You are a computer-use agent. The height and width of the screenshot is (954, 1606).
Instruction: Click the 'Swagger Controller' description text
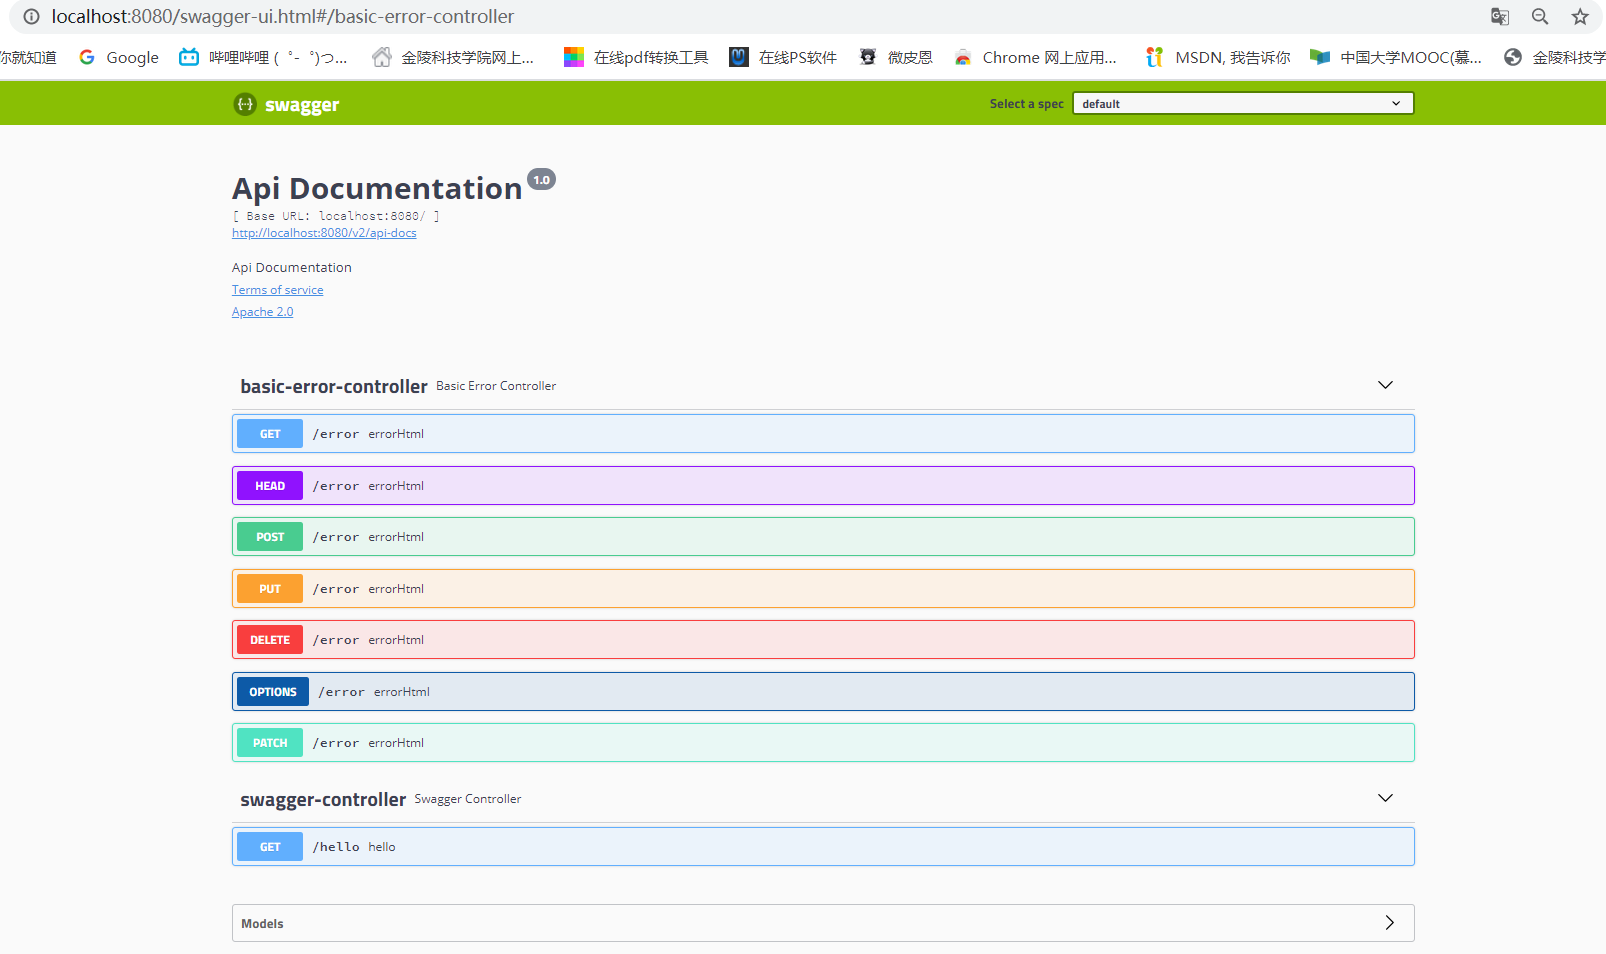(x=468, y=799)
